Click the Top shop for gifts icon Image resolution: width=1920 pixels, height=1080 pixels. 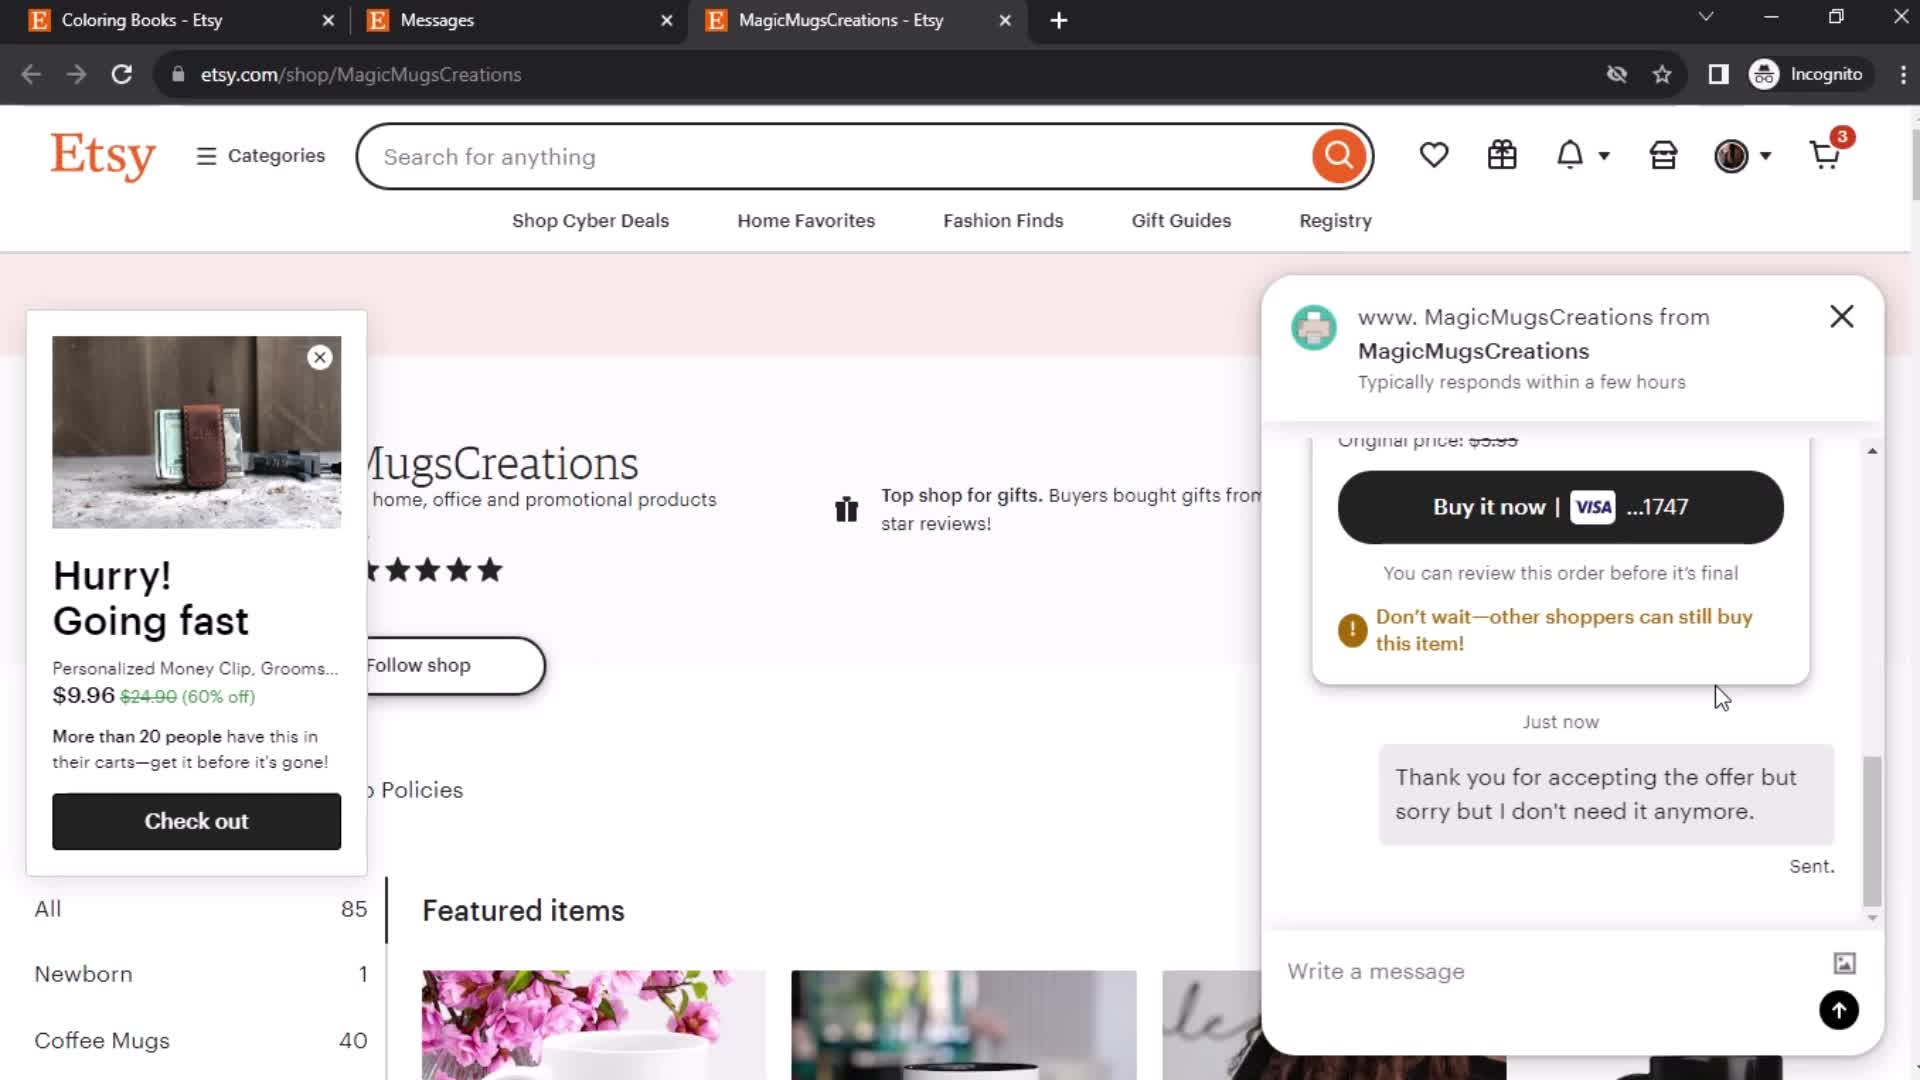pos(846,509)
